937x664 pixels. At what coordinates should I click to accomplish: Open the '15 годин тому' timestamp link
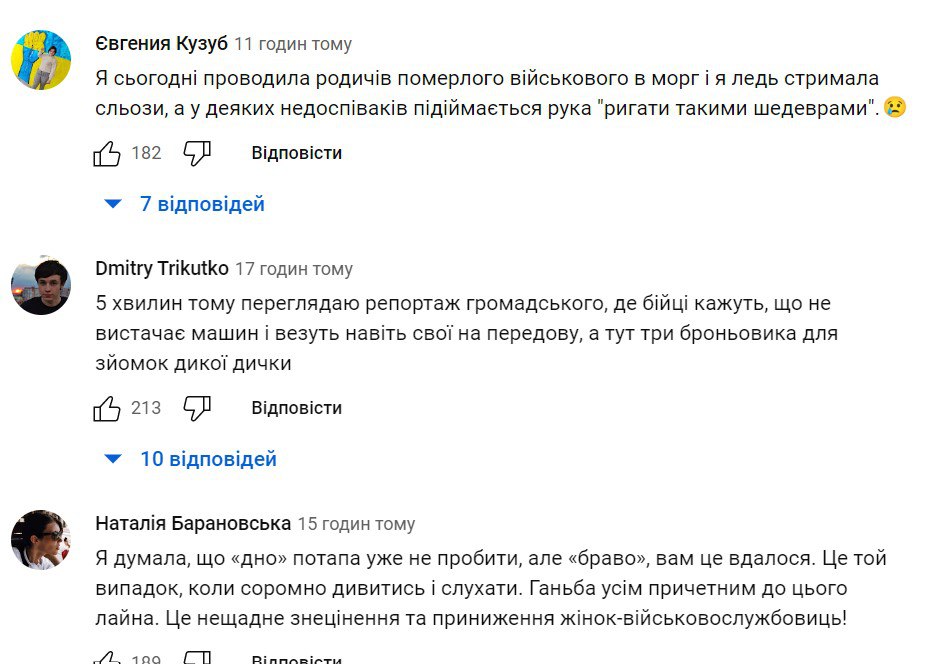(356, 524)
